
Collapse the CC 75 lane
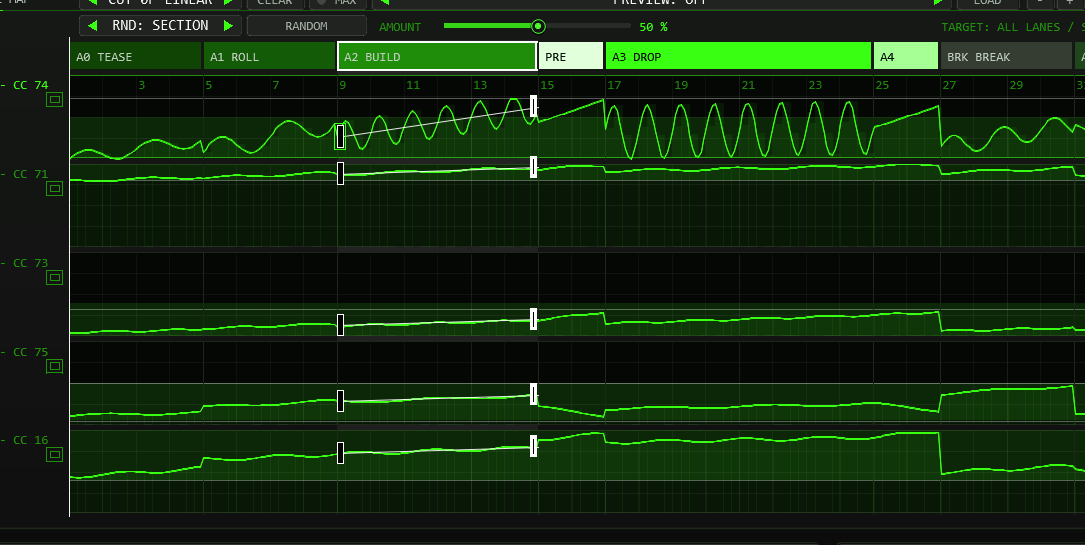click(4, 351)
